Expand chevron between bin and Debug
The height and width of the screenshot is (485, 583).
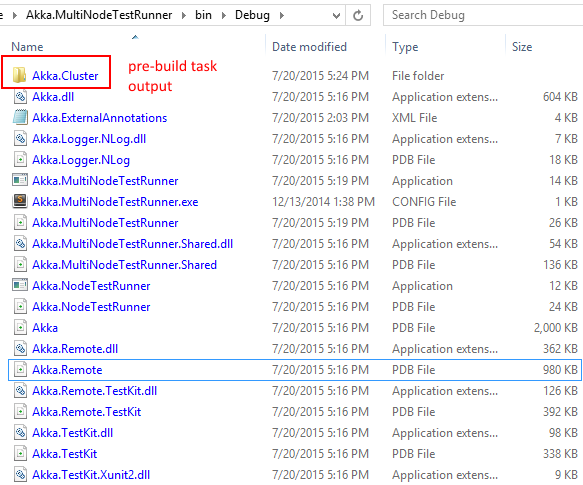pos(224,16)
